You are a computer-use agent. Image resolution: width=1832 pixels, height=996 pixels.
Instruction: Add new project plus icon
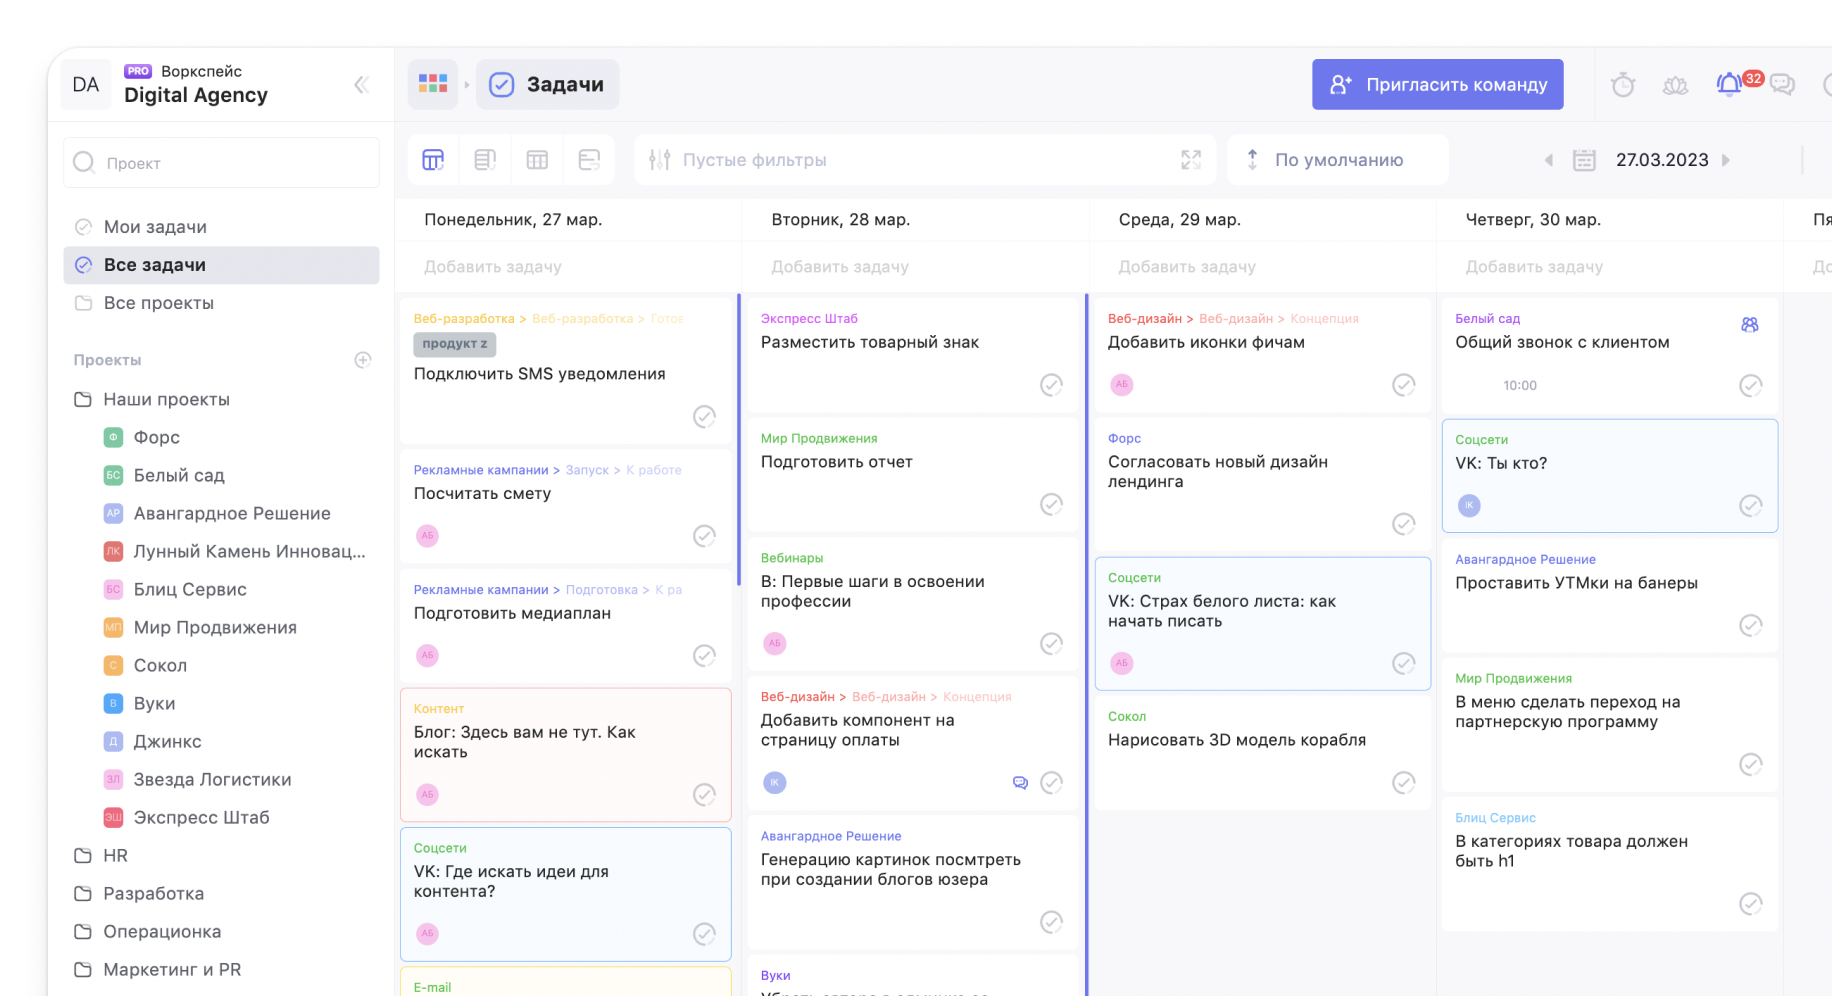(363, 360)
